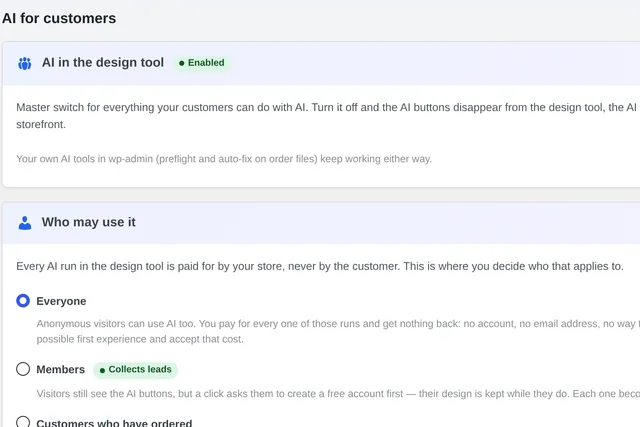Click the note about Your own AI tools in wp-admin
The image size is (640, 427).
click(224, 159)
